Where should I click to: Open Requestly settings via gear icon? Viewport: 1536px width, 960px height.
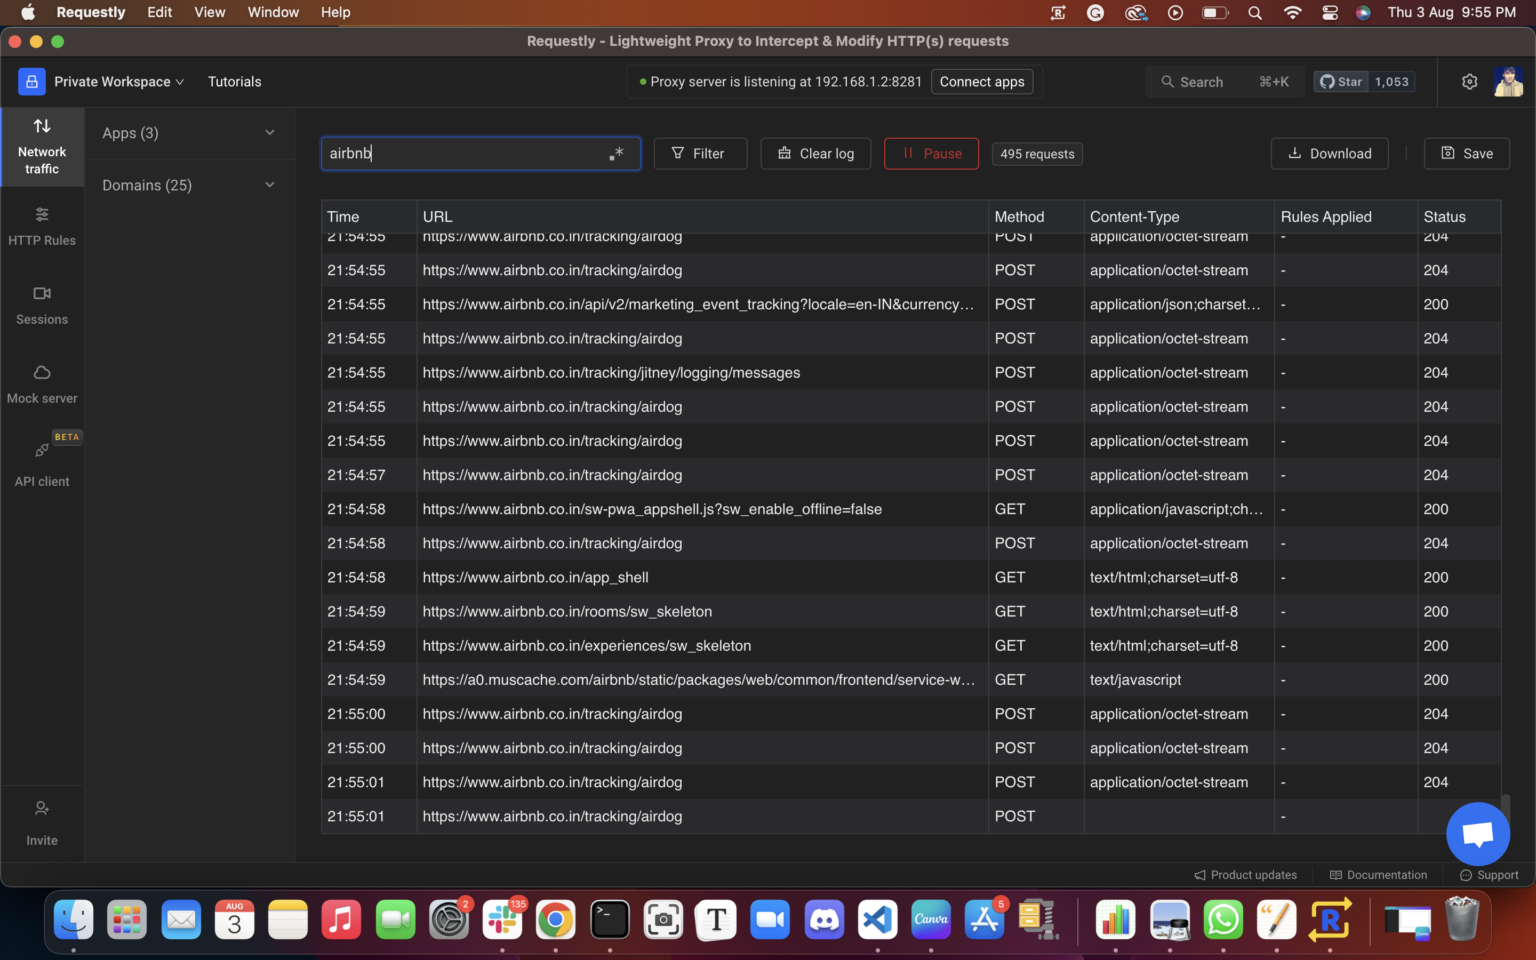tap(1469, 81)
